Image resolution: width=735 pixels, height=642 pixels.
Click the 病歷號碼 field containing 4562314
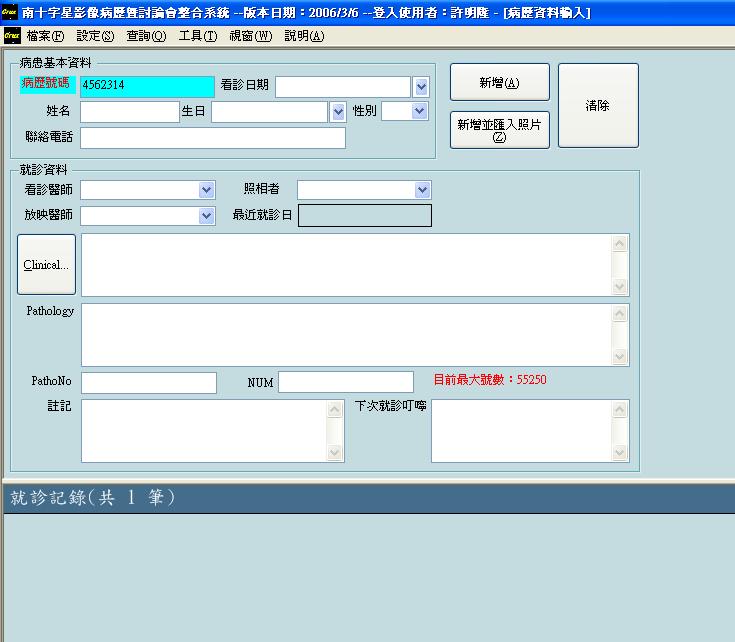[x=147, y=86]
